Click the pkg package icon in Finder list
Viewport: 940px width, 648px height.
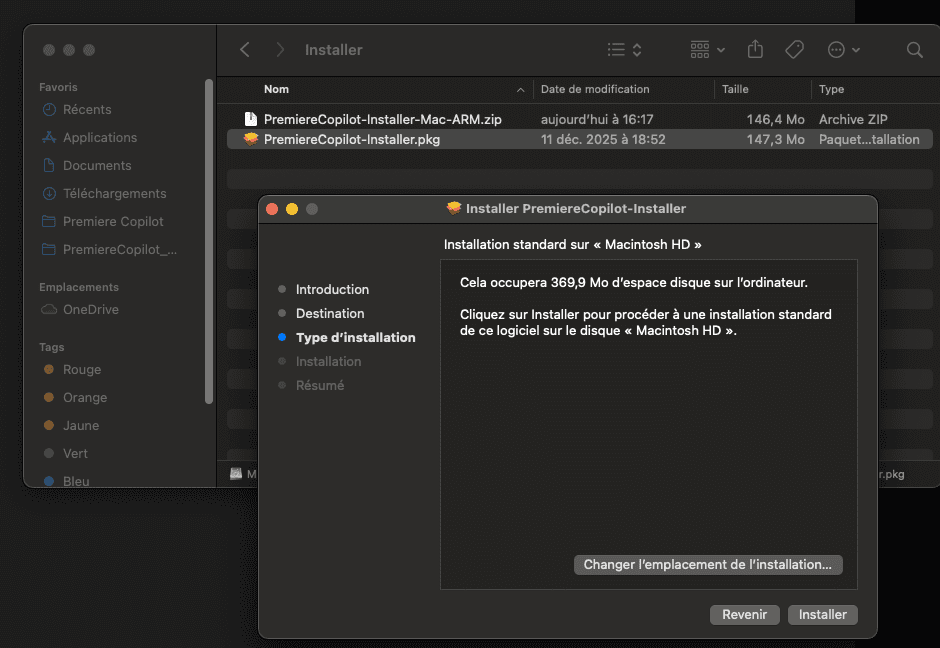(x=251, y=139)
